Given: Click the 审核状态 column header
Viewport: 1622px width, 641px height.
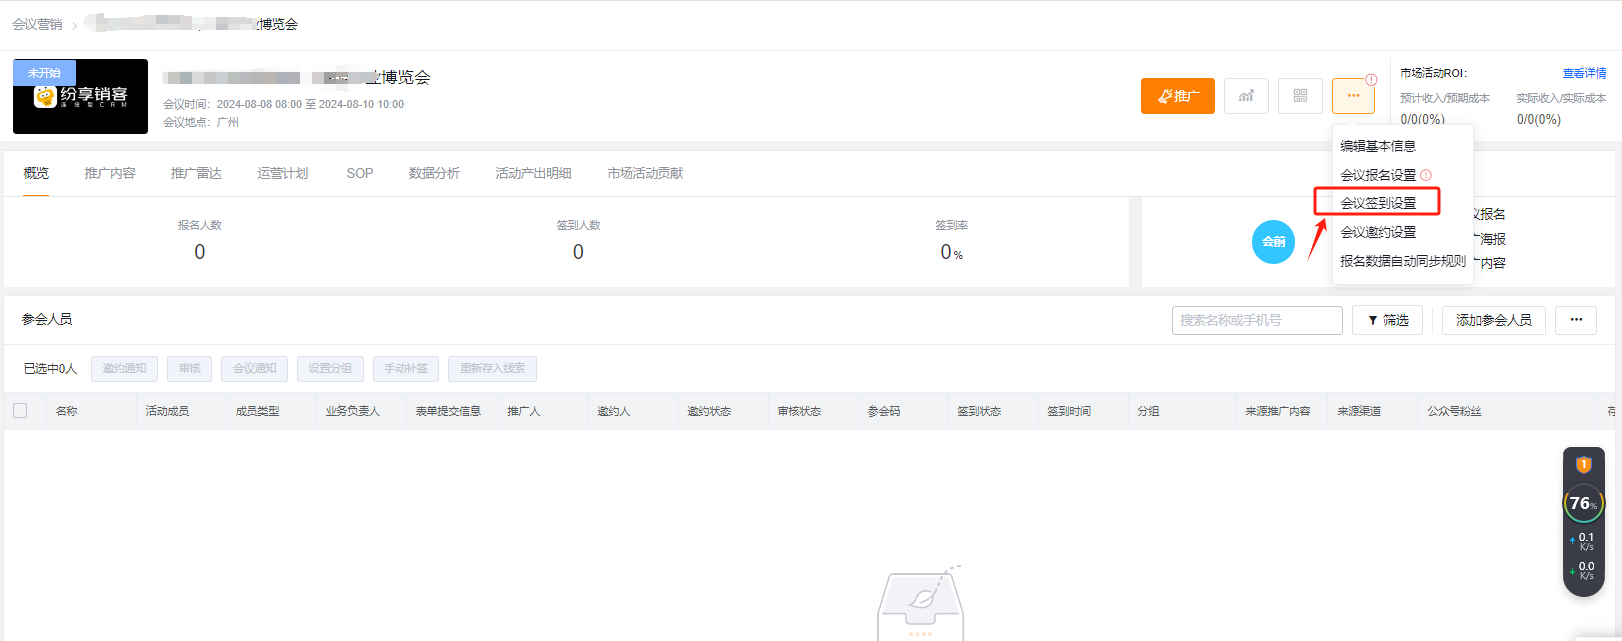Looking at the screenshot, I should [799, 411].
